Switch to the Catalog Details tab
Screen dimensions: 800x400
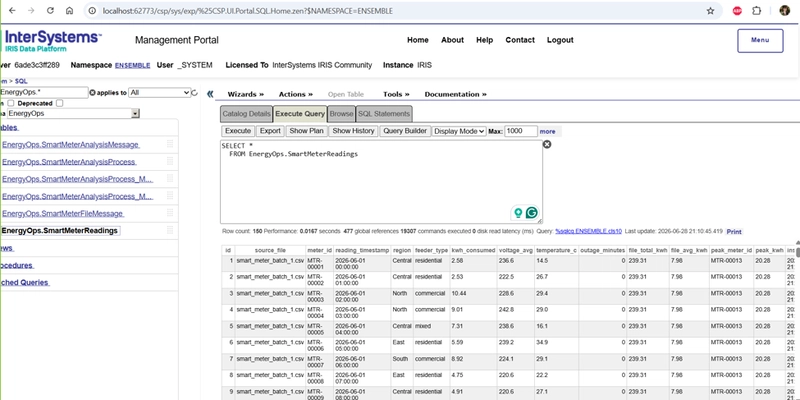tap(246, 114)
